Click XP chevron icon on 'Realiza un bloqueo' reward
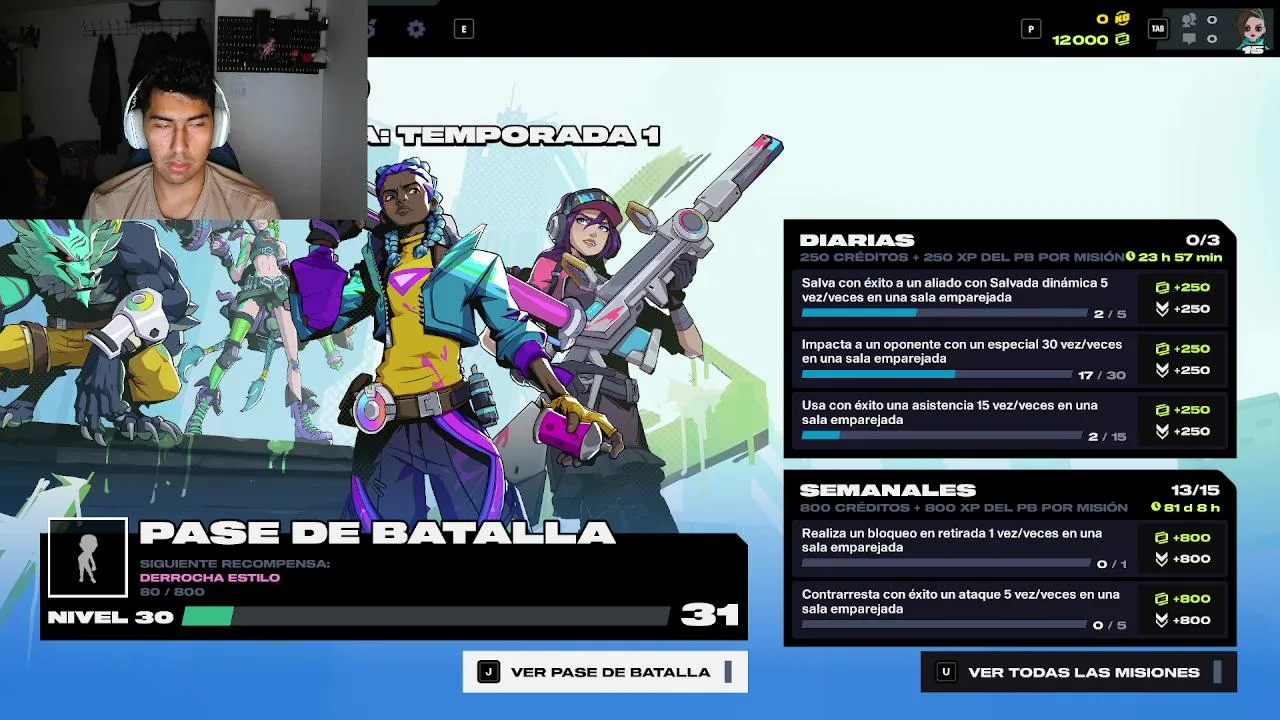Viewport: 1280px width, 720px height. tap(1162, 559)
